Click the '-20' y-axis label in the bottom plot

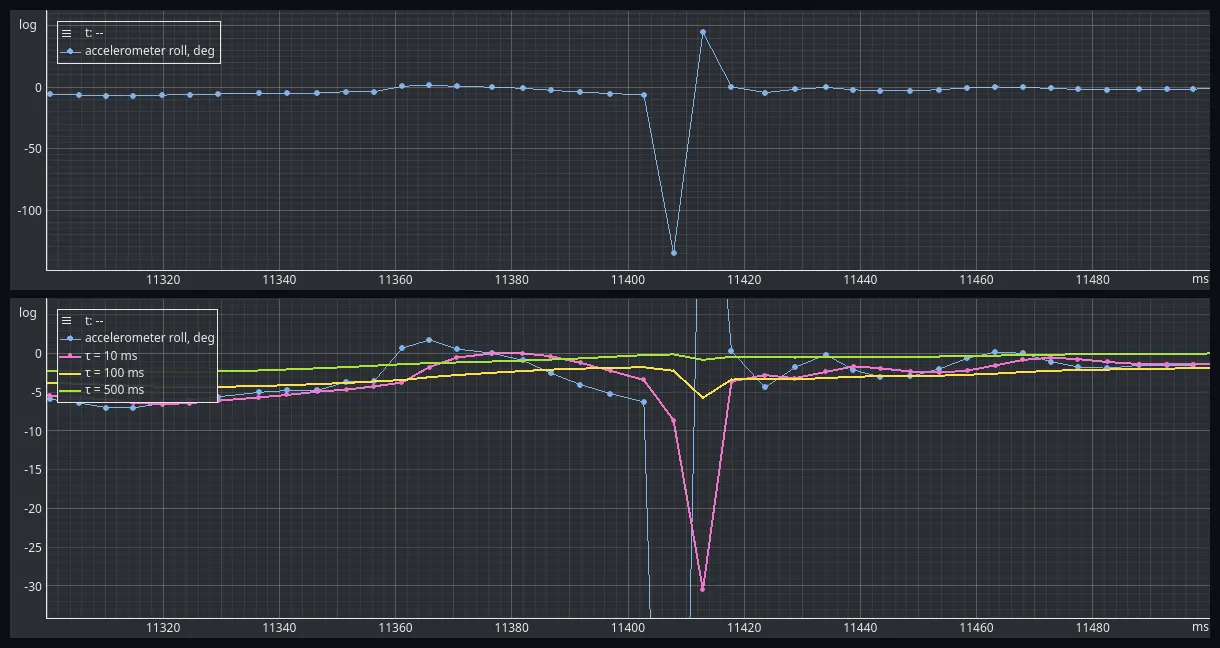[32, 509]
